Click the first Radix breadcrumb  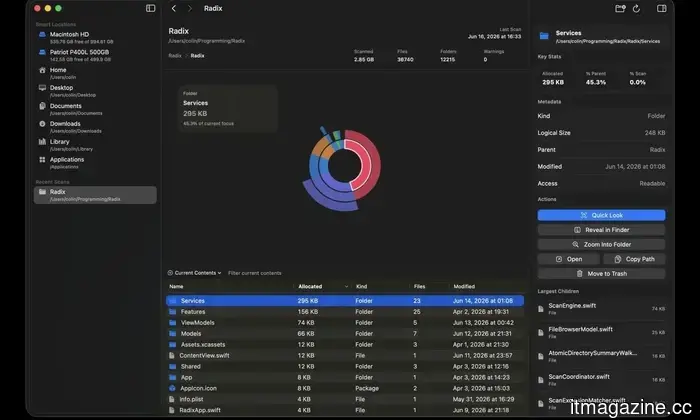pyautogui.click(x=175, y=56)
